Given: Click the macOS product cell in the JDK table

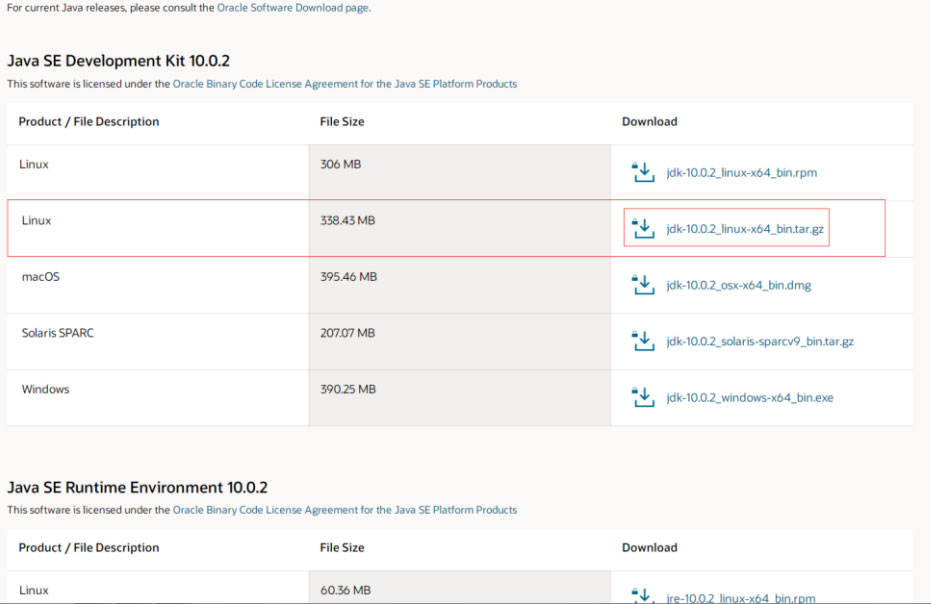Looking at the screenshot, I should 41,276.
